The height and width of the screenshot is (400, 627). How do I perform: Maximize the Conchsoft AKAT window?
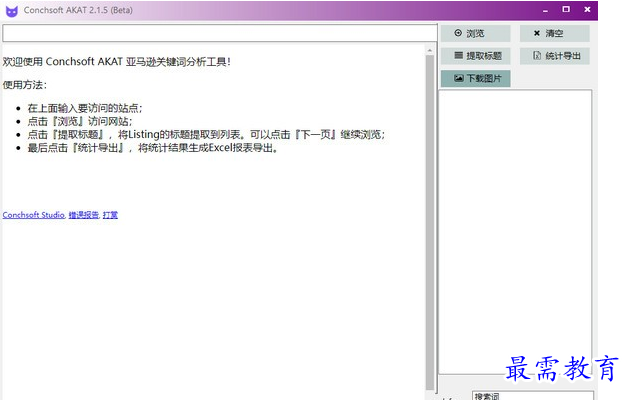[566, 9]
